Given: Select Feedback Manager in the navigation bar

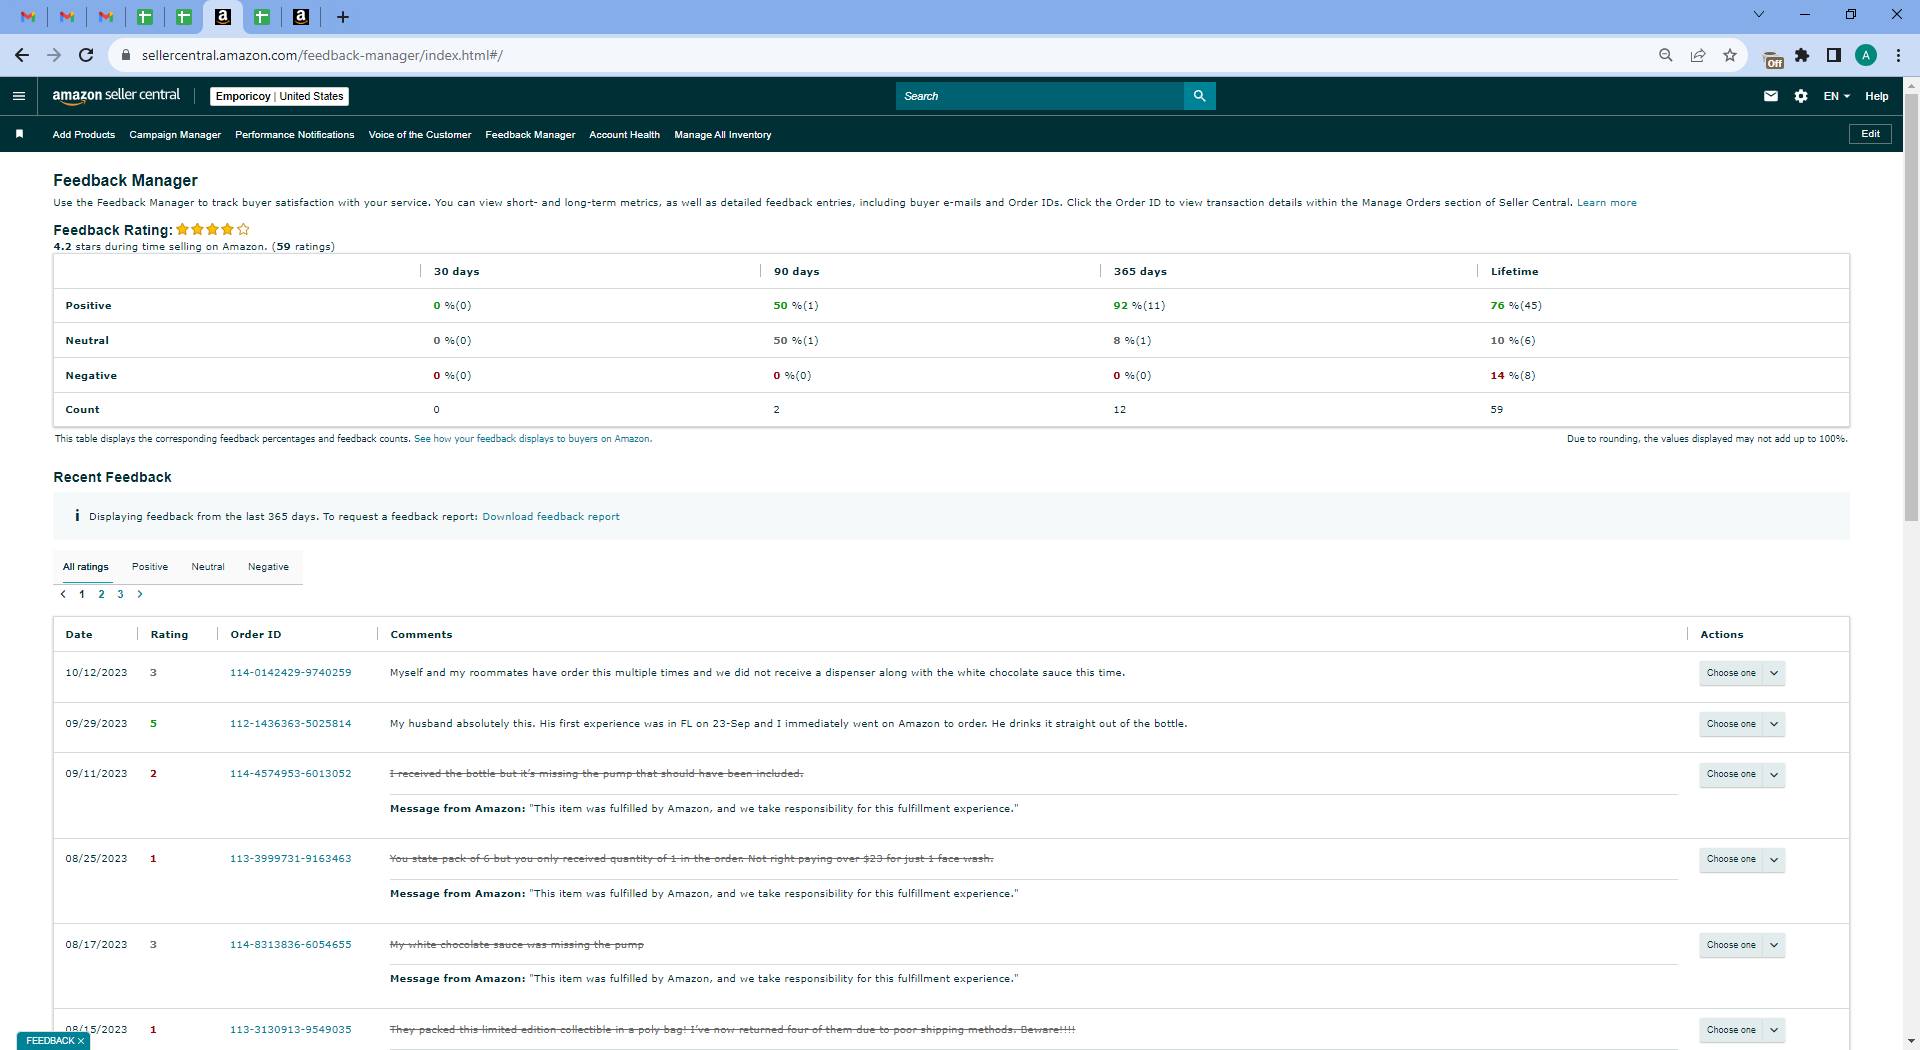Looking at the screenshot, I should pyautogui.click(x=530, y=135).
